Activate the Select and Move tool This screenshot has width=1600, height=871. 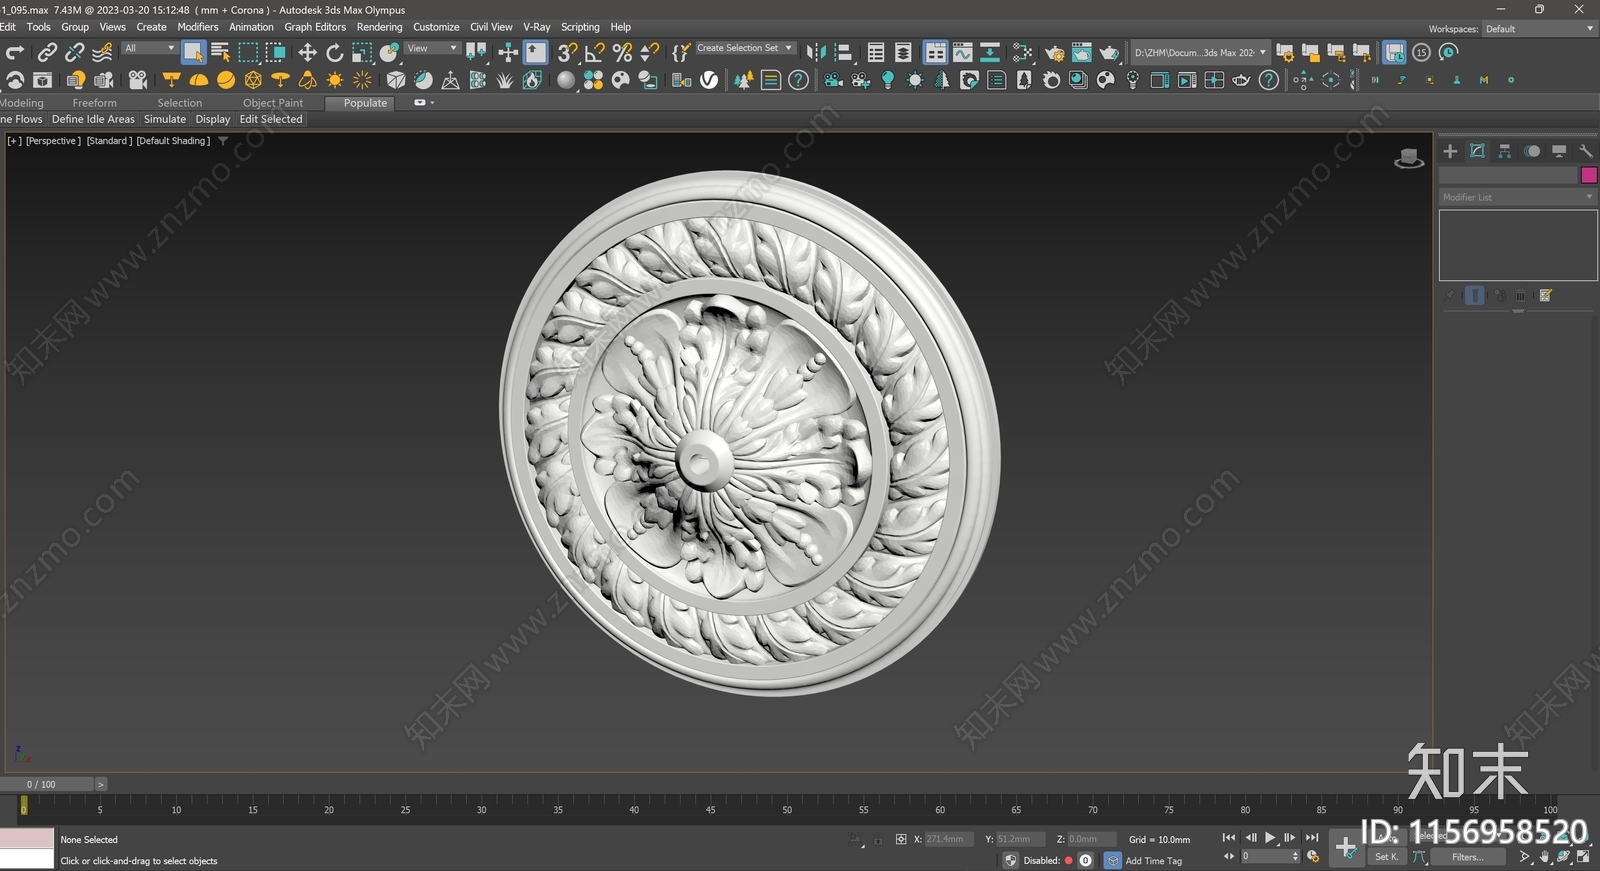click(x=307, y=52)
